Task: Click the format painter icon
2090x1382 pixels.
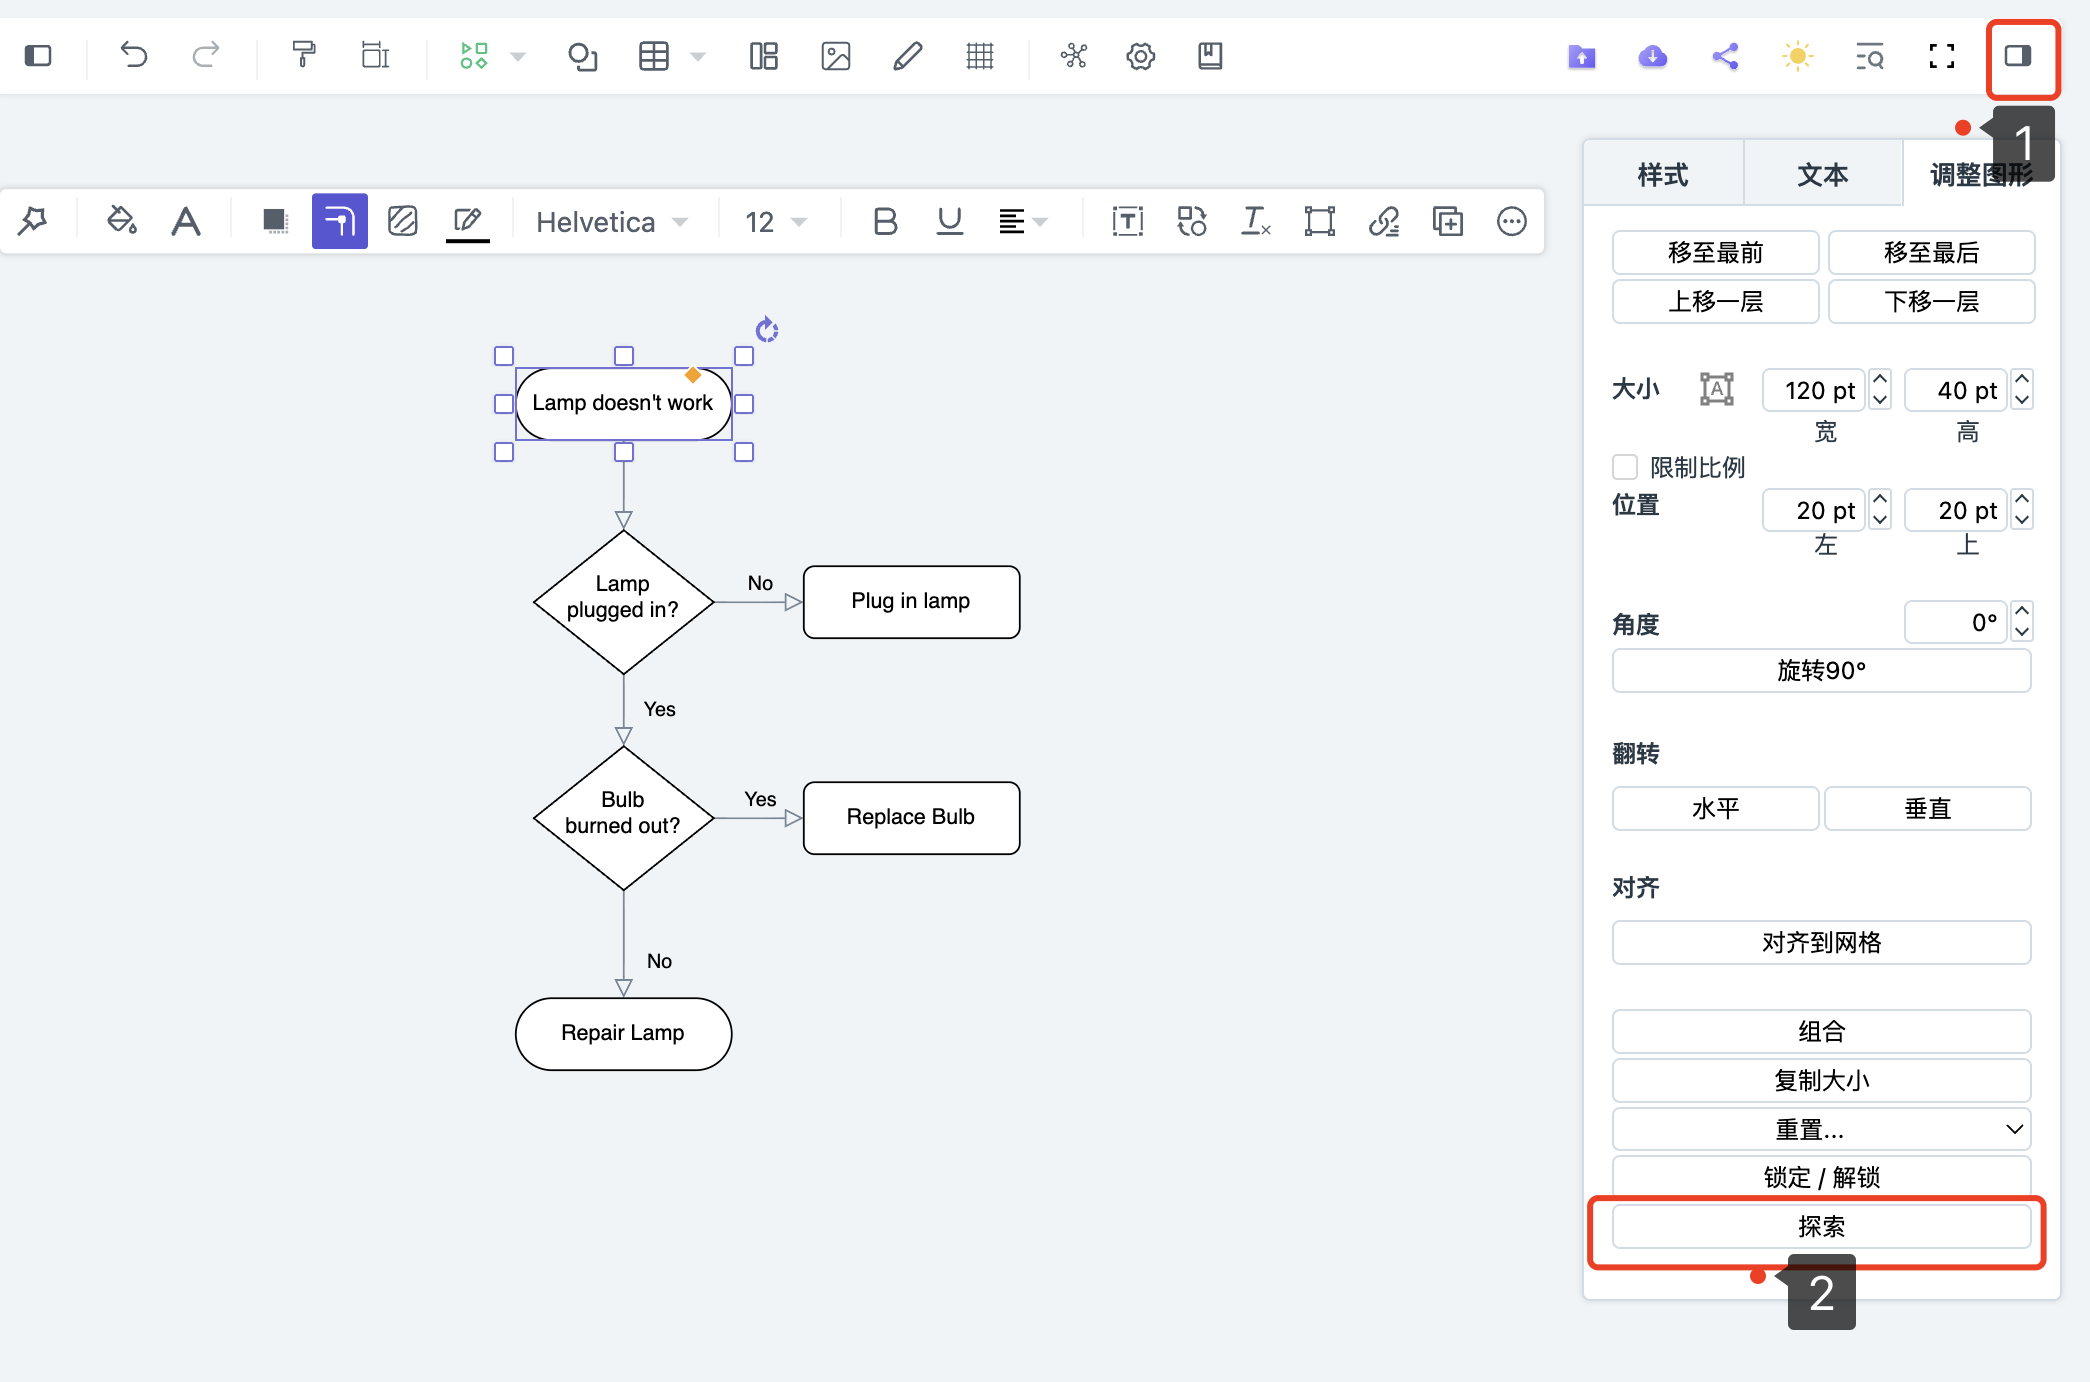Action: point(303,55)
